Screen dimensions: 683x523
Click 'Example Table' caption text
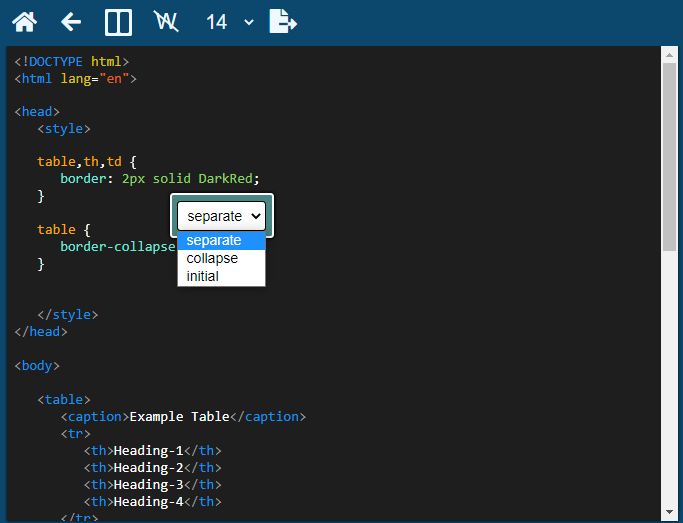[179, 417]
